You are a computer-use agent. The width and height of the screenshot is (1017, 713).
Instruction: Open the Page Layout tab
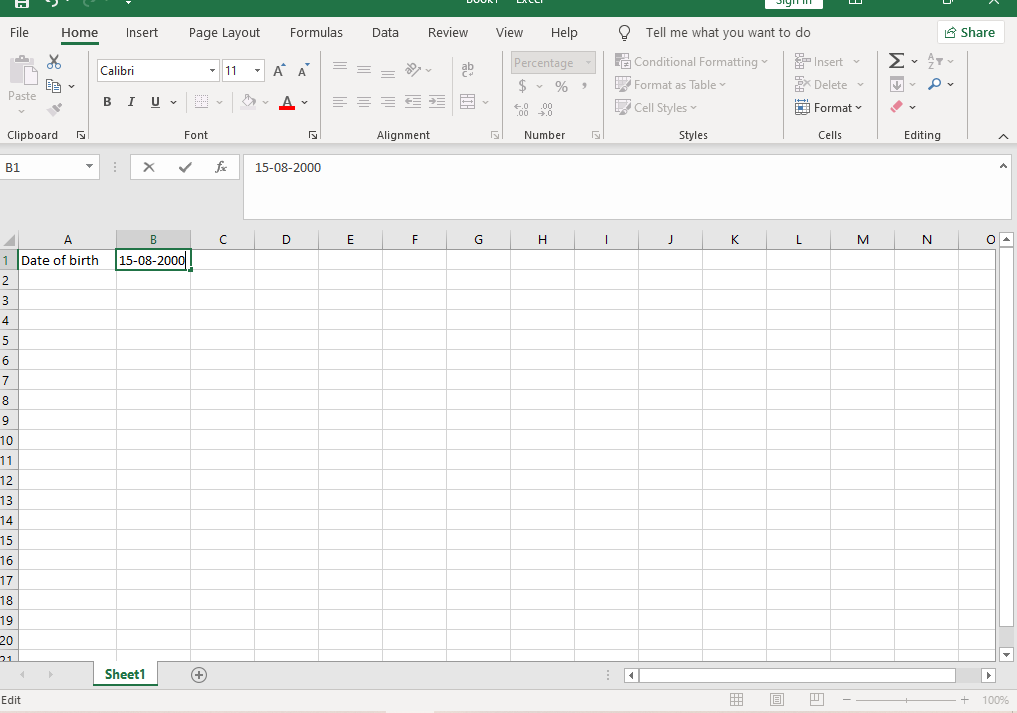pos(224,33)
